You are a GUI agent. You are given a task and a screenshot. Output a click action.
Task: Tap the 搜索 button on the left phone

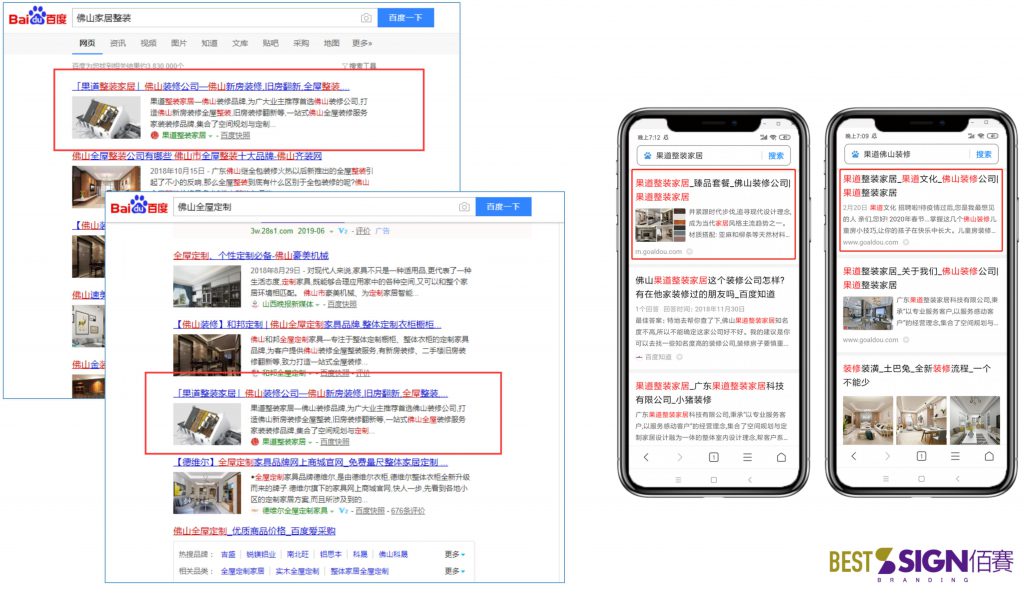pos(776,155)
